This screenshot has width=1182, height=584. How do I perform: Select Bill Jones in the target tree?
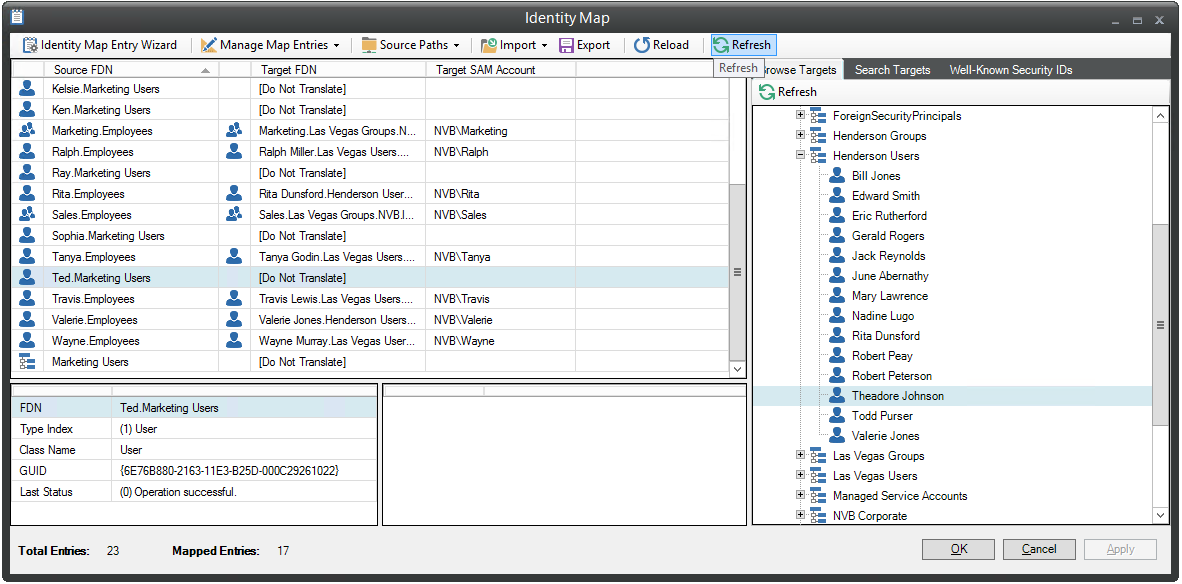(876, 176)
